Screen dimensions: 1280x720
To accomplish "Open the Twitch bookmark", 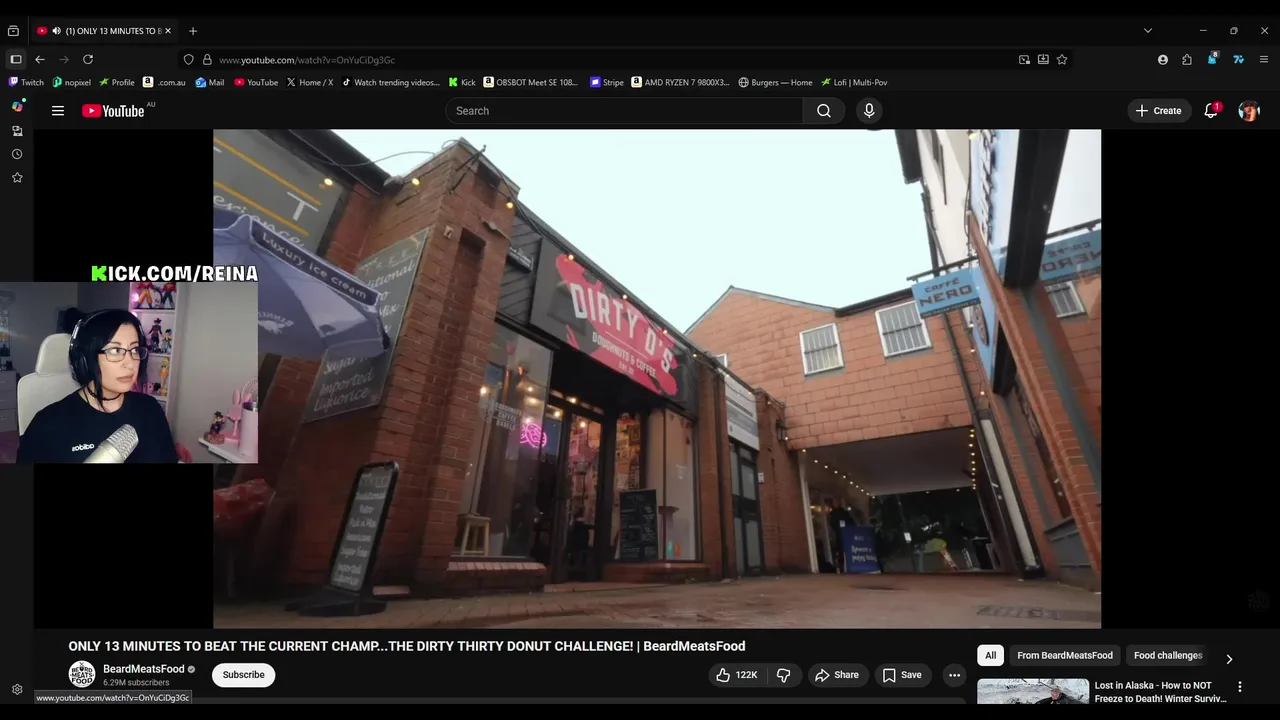I will point(26,83).
